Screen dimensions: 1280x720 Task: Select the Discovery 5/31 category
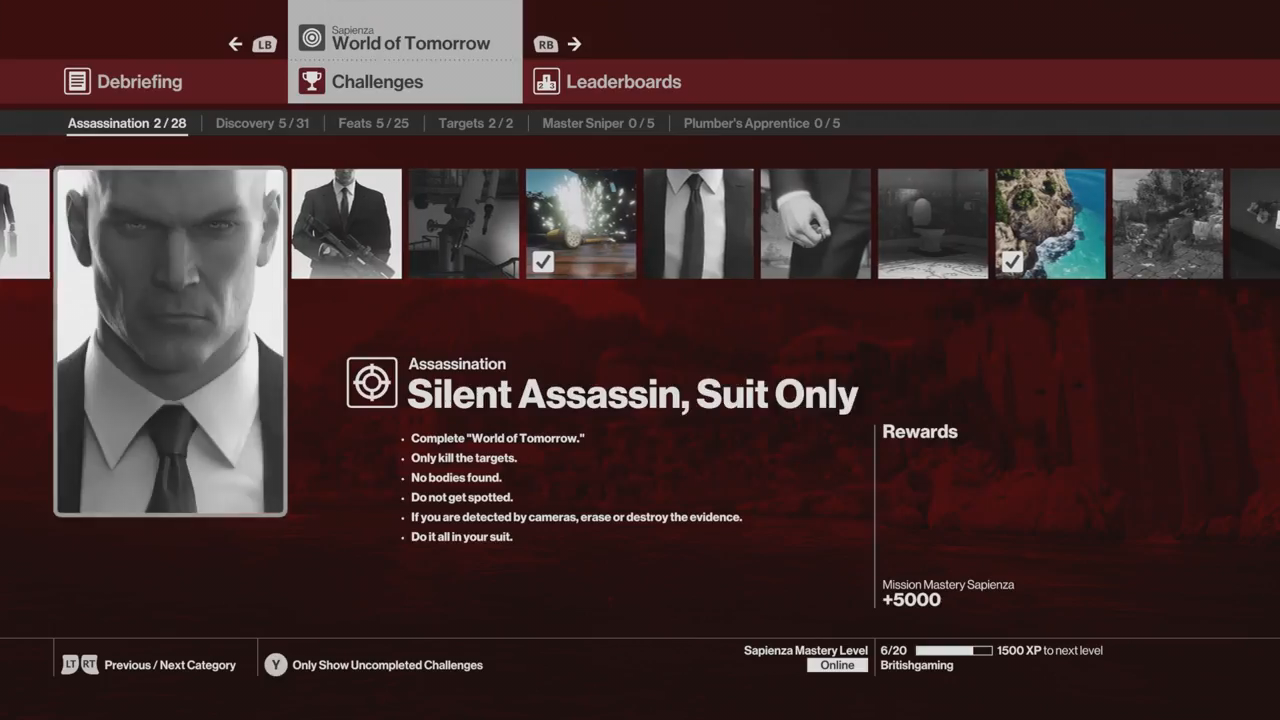coord(262,123)
